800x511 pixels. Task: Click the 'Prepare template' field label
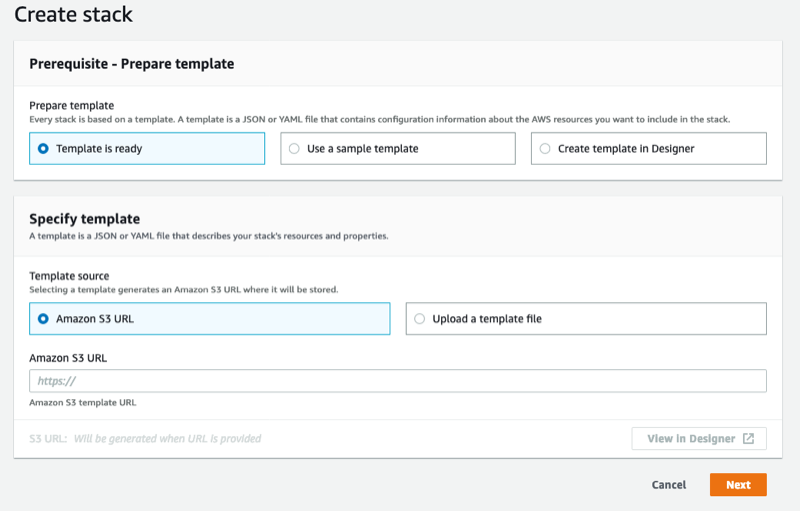(71, 106)
